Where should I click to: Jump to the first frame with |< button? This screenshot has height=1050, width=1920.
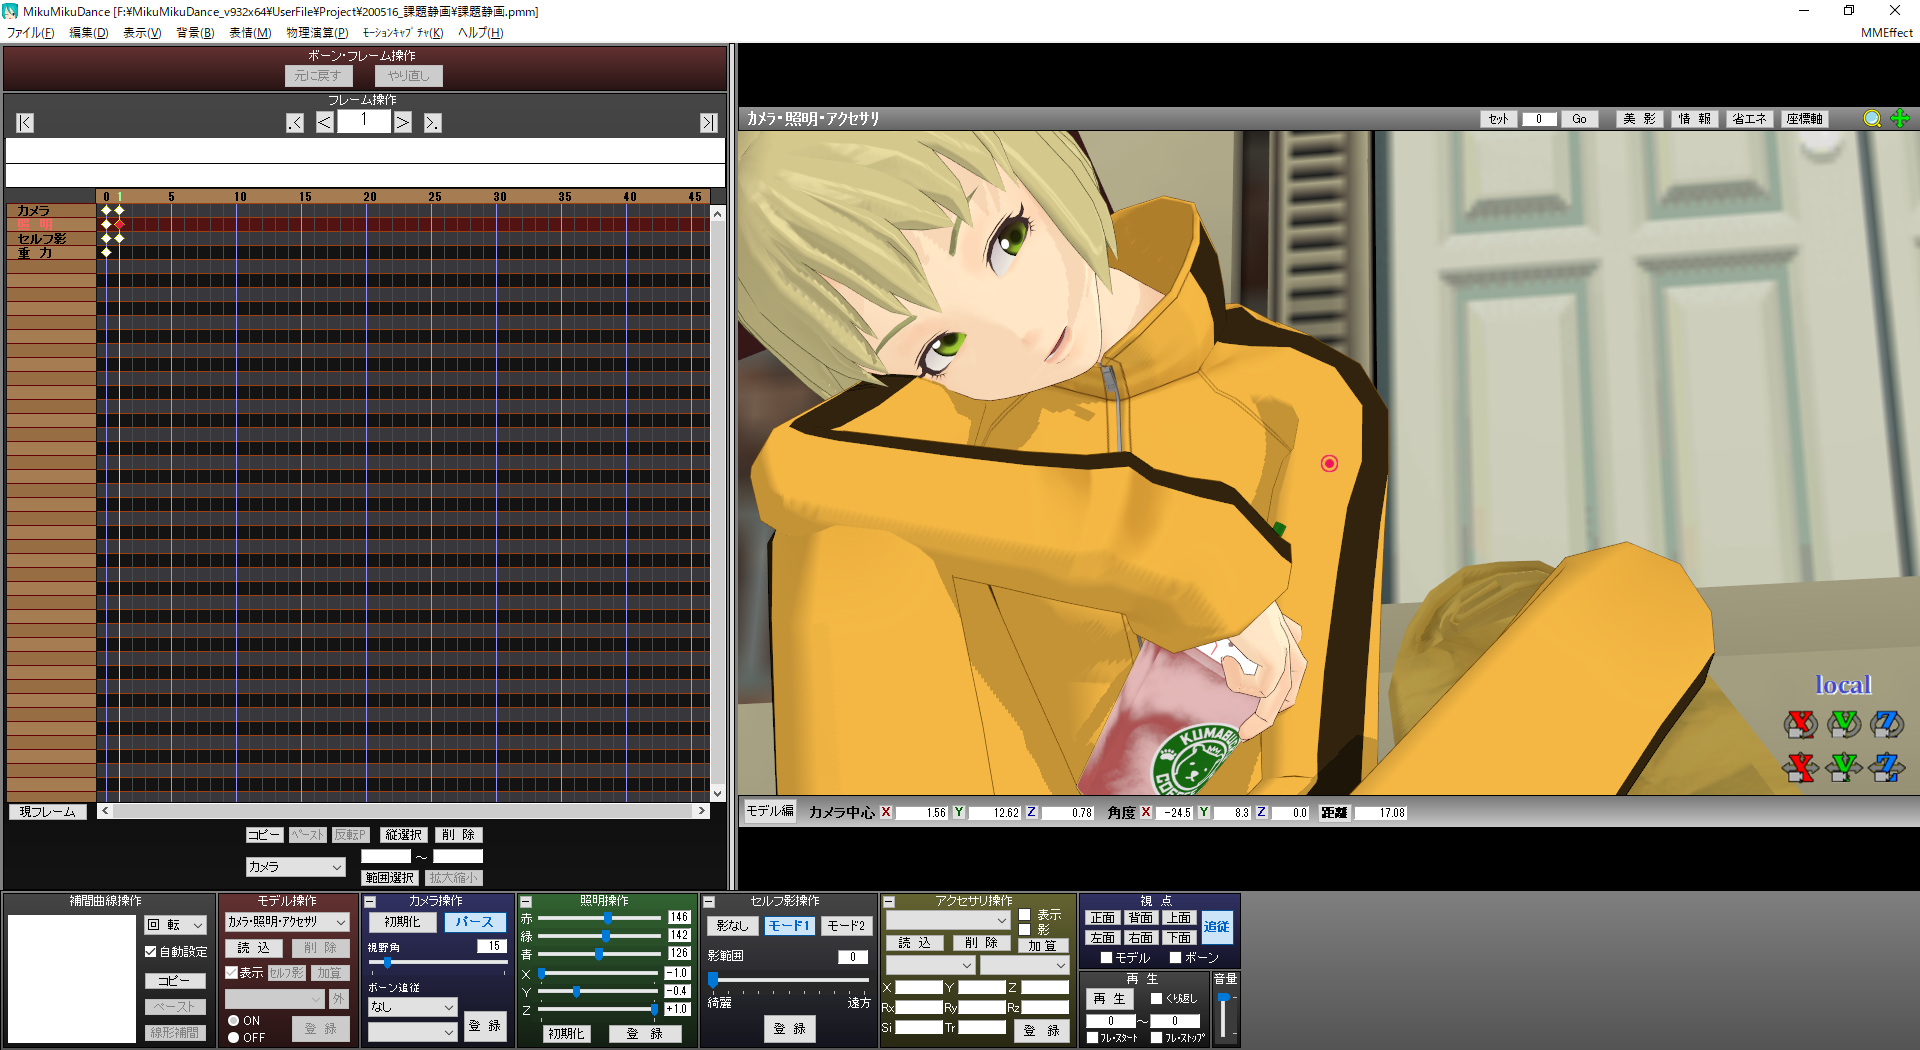[25, 123]
